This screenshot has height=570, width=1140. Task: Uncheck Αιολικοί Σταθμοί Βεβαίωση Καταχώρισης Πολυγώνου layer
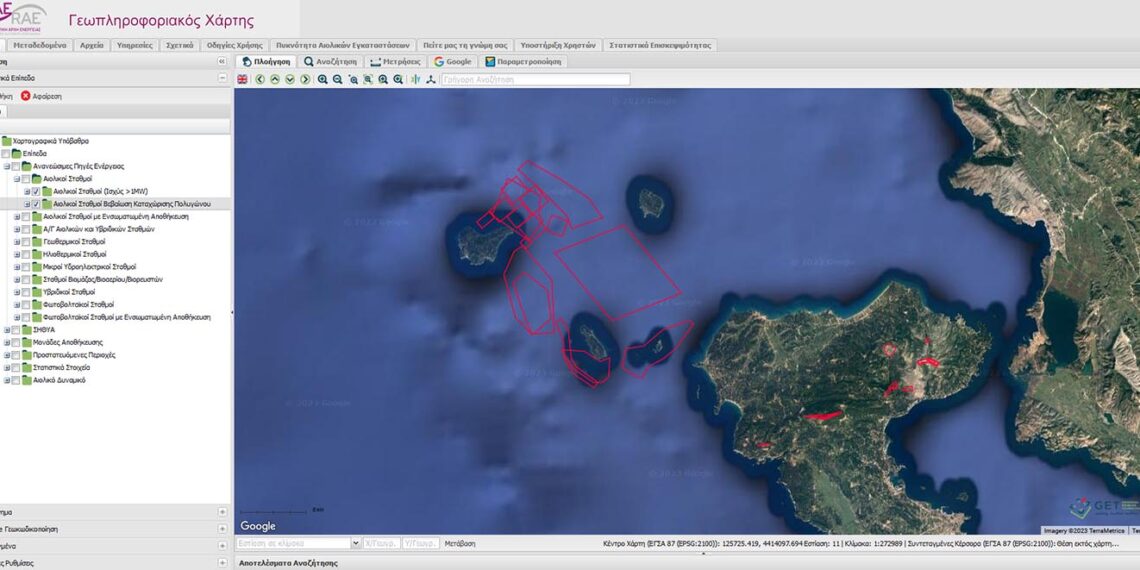(x=36, y=204)
